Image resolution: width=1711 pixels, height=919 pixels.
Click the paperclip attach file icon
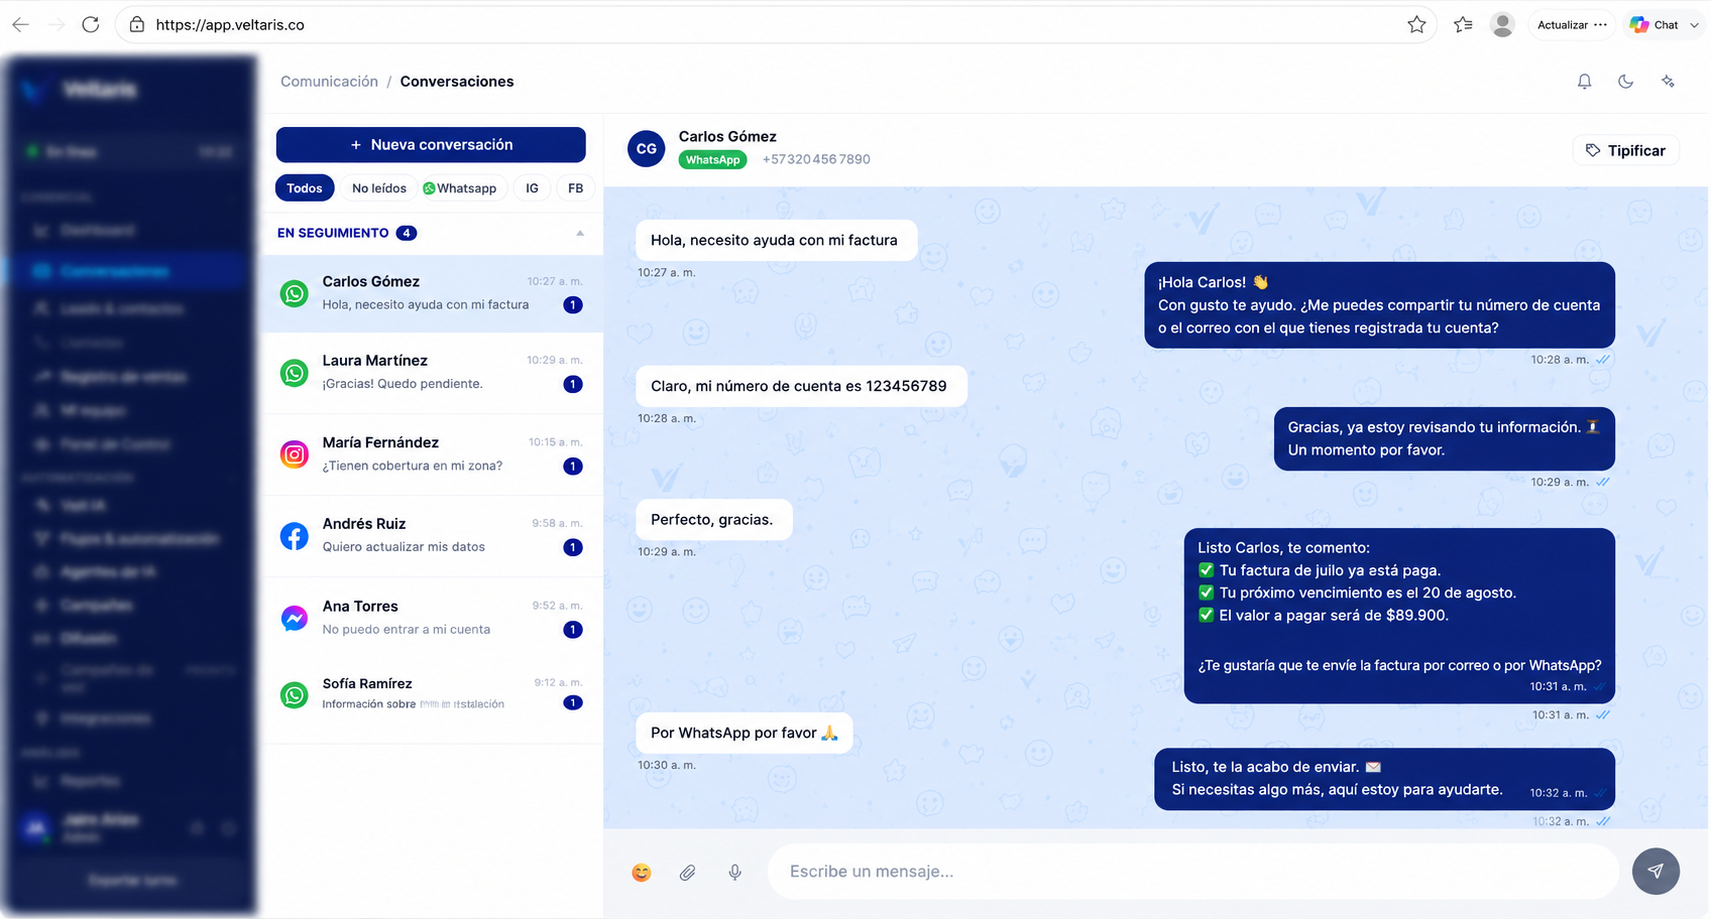[688, 872]
